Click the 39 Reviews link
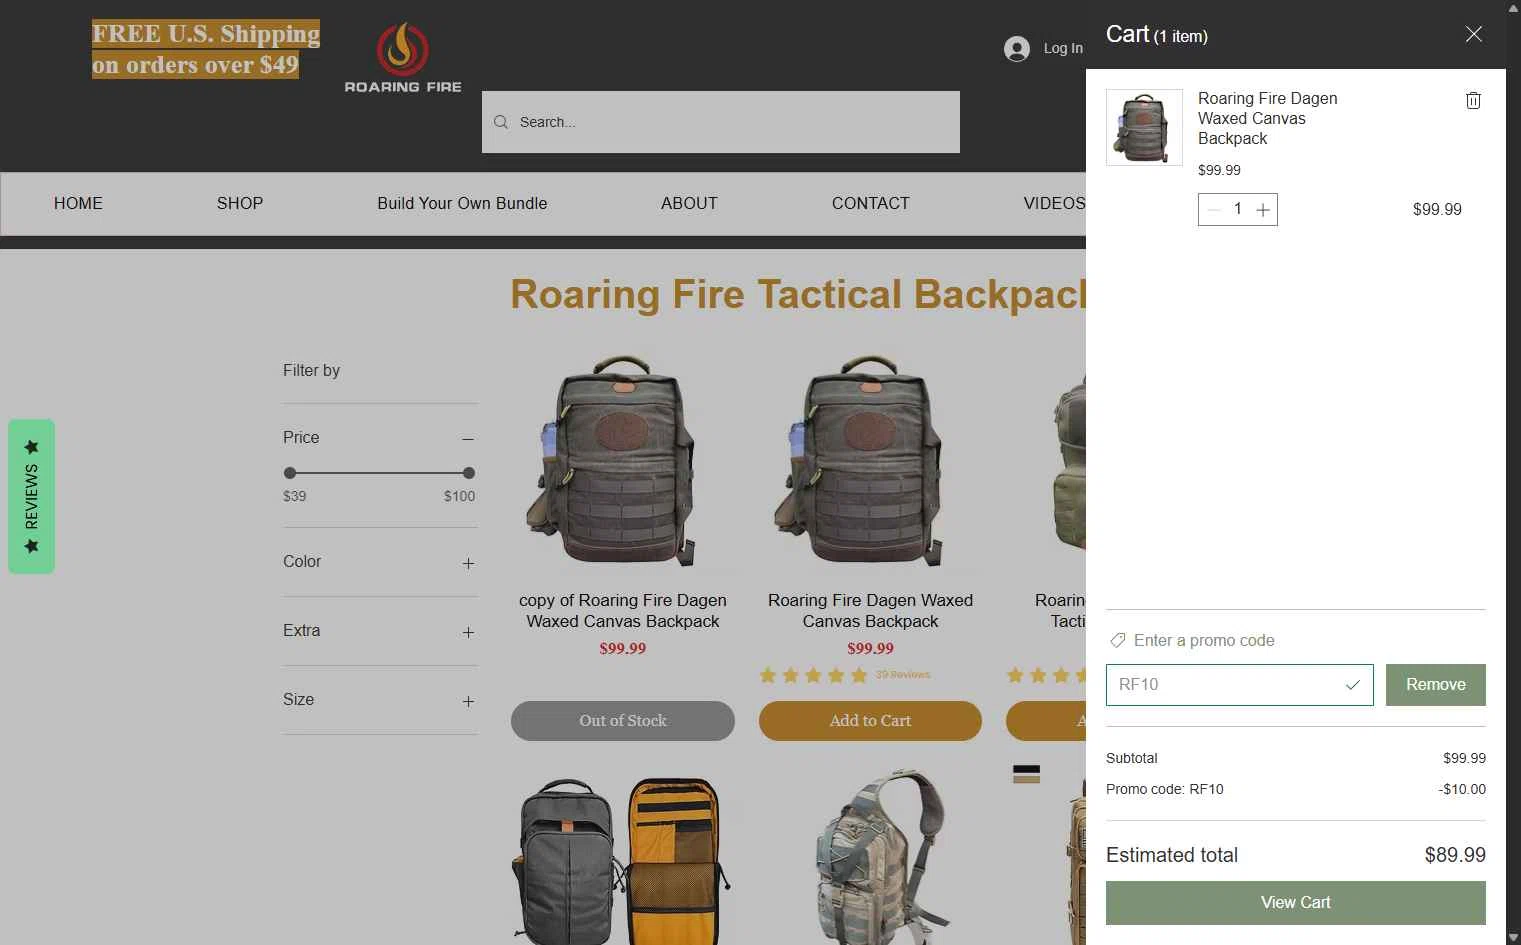This screenshot has height=945, width=1521. (903, 675)
